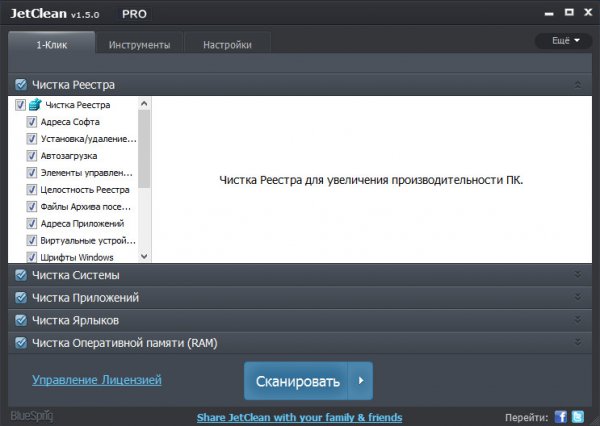Click the Чистка Ярлыков section title
This screenshot has width=600, height=426.
[x=75, y=320]
